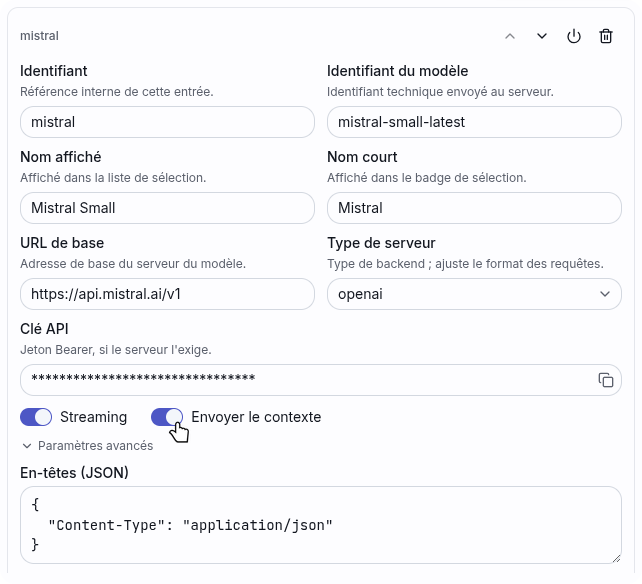Copy the API key
642x584 pixels.
pos(606,380)
